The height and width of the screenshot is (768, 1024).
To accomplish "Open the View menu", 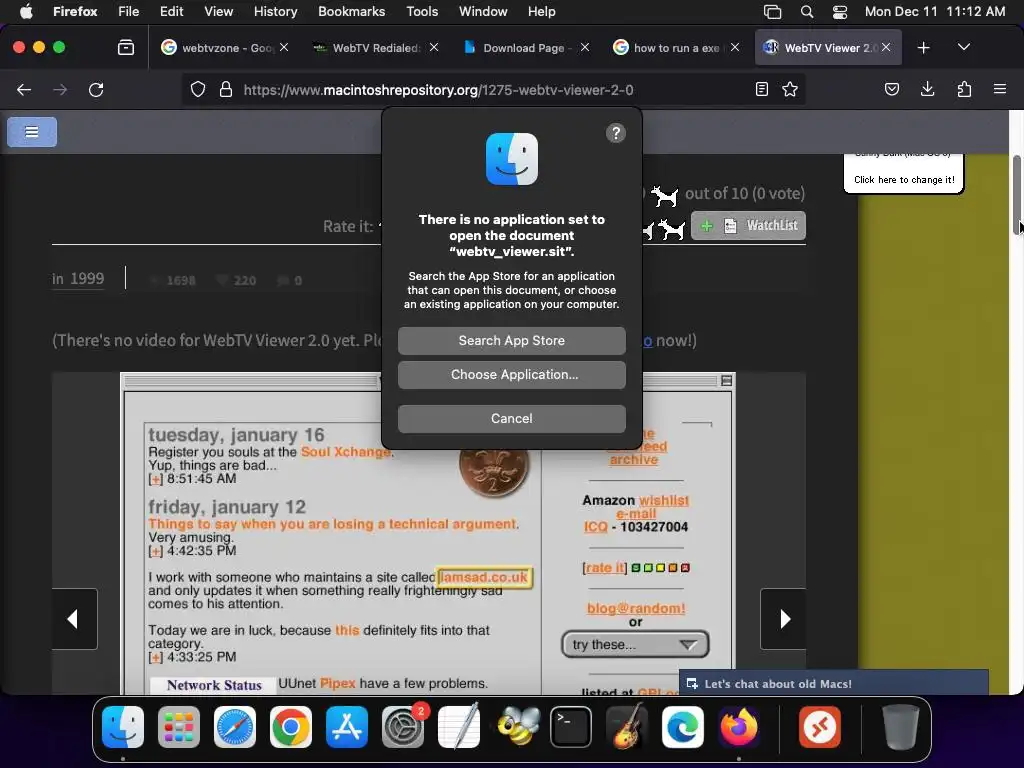I will pos(218,11).
